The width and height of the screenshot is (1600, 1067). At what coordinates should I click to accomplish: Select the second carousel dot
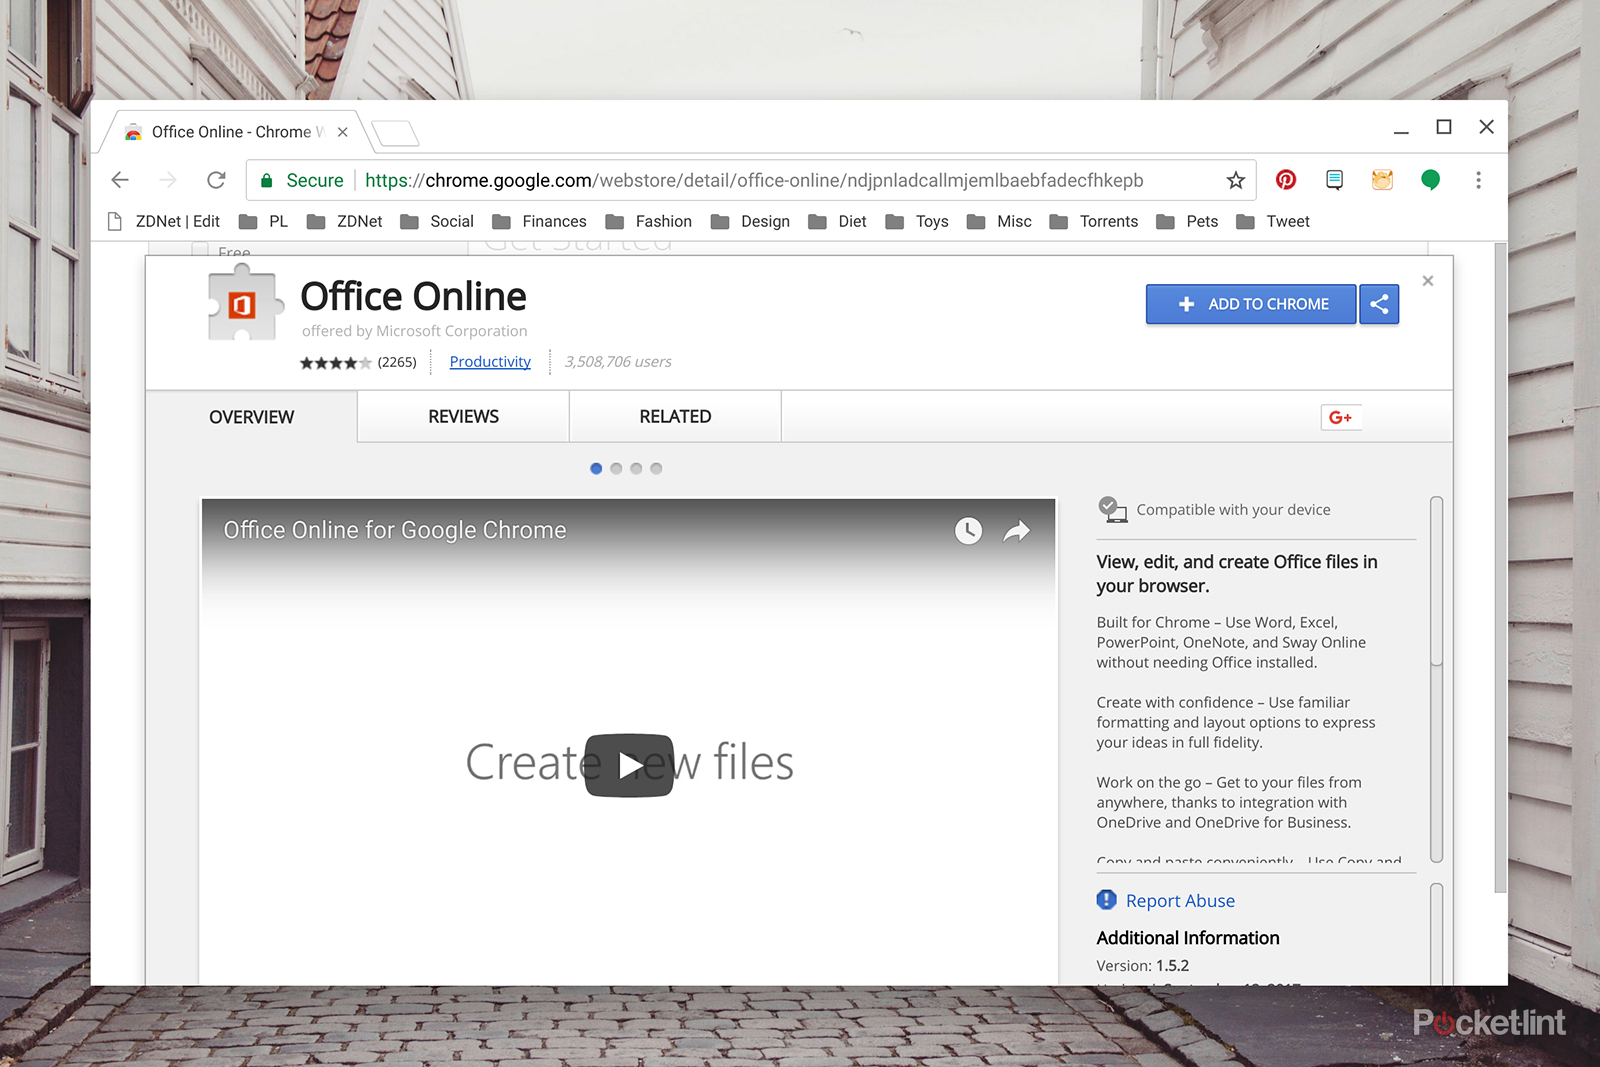click(616, 469)
